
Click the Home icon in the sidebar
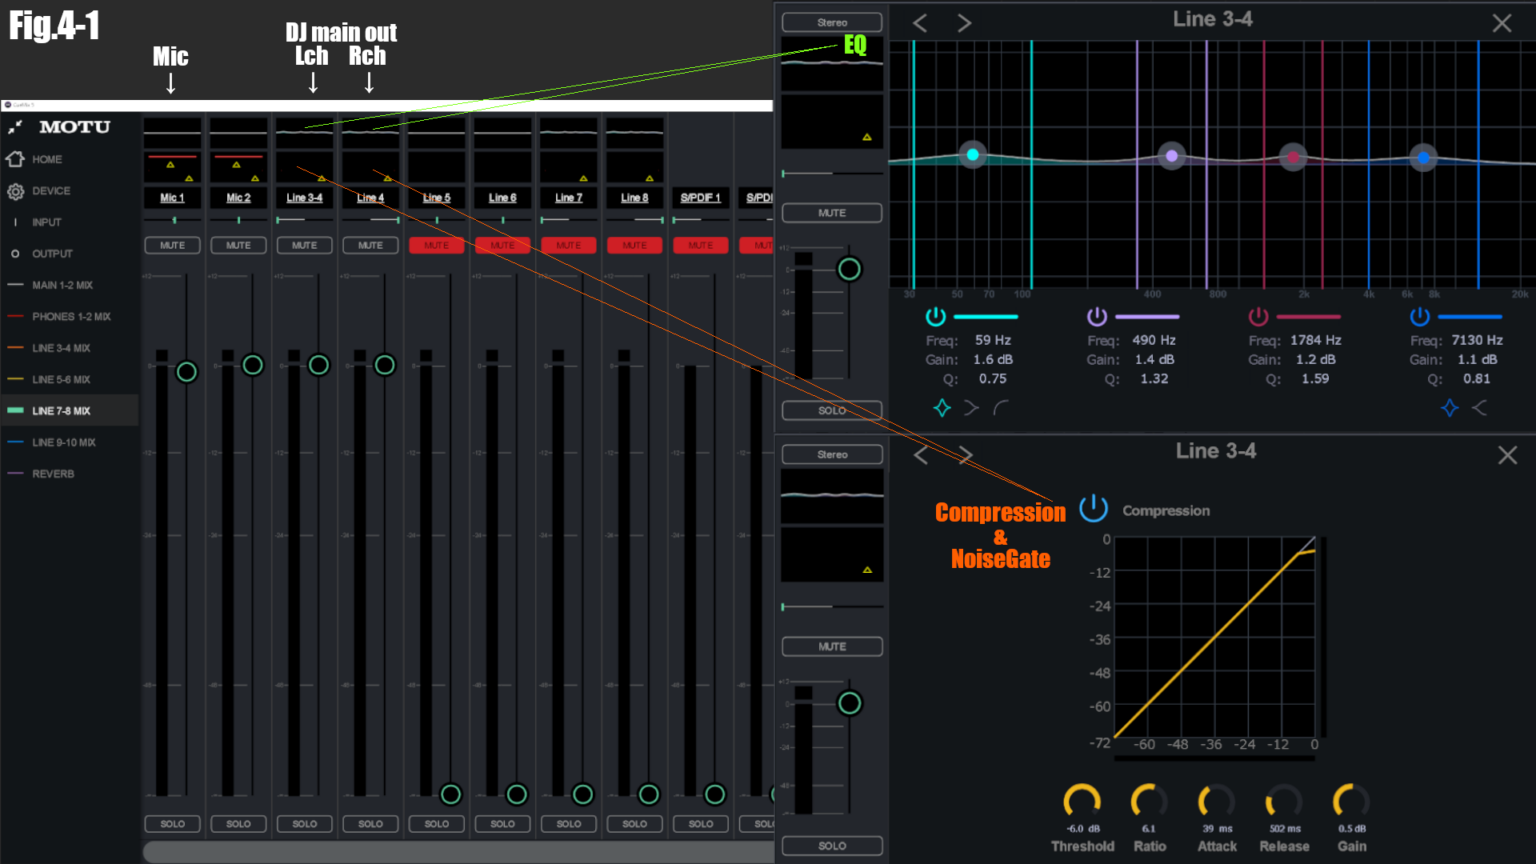15,159
